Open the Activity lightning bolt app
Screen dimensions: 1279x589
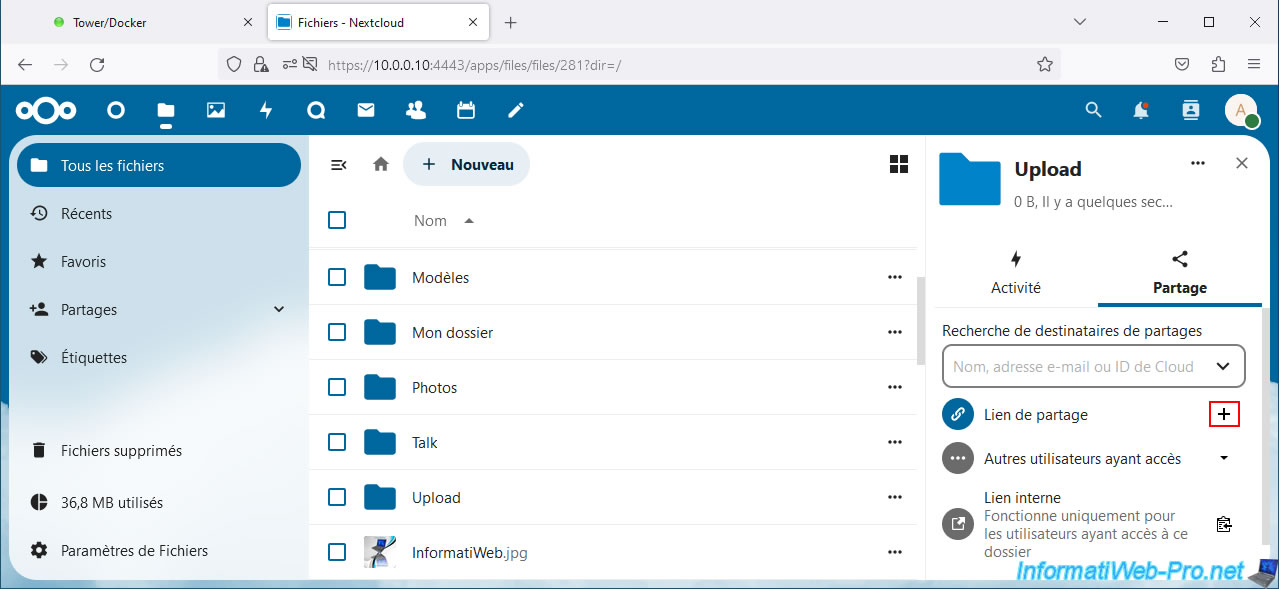266,110
